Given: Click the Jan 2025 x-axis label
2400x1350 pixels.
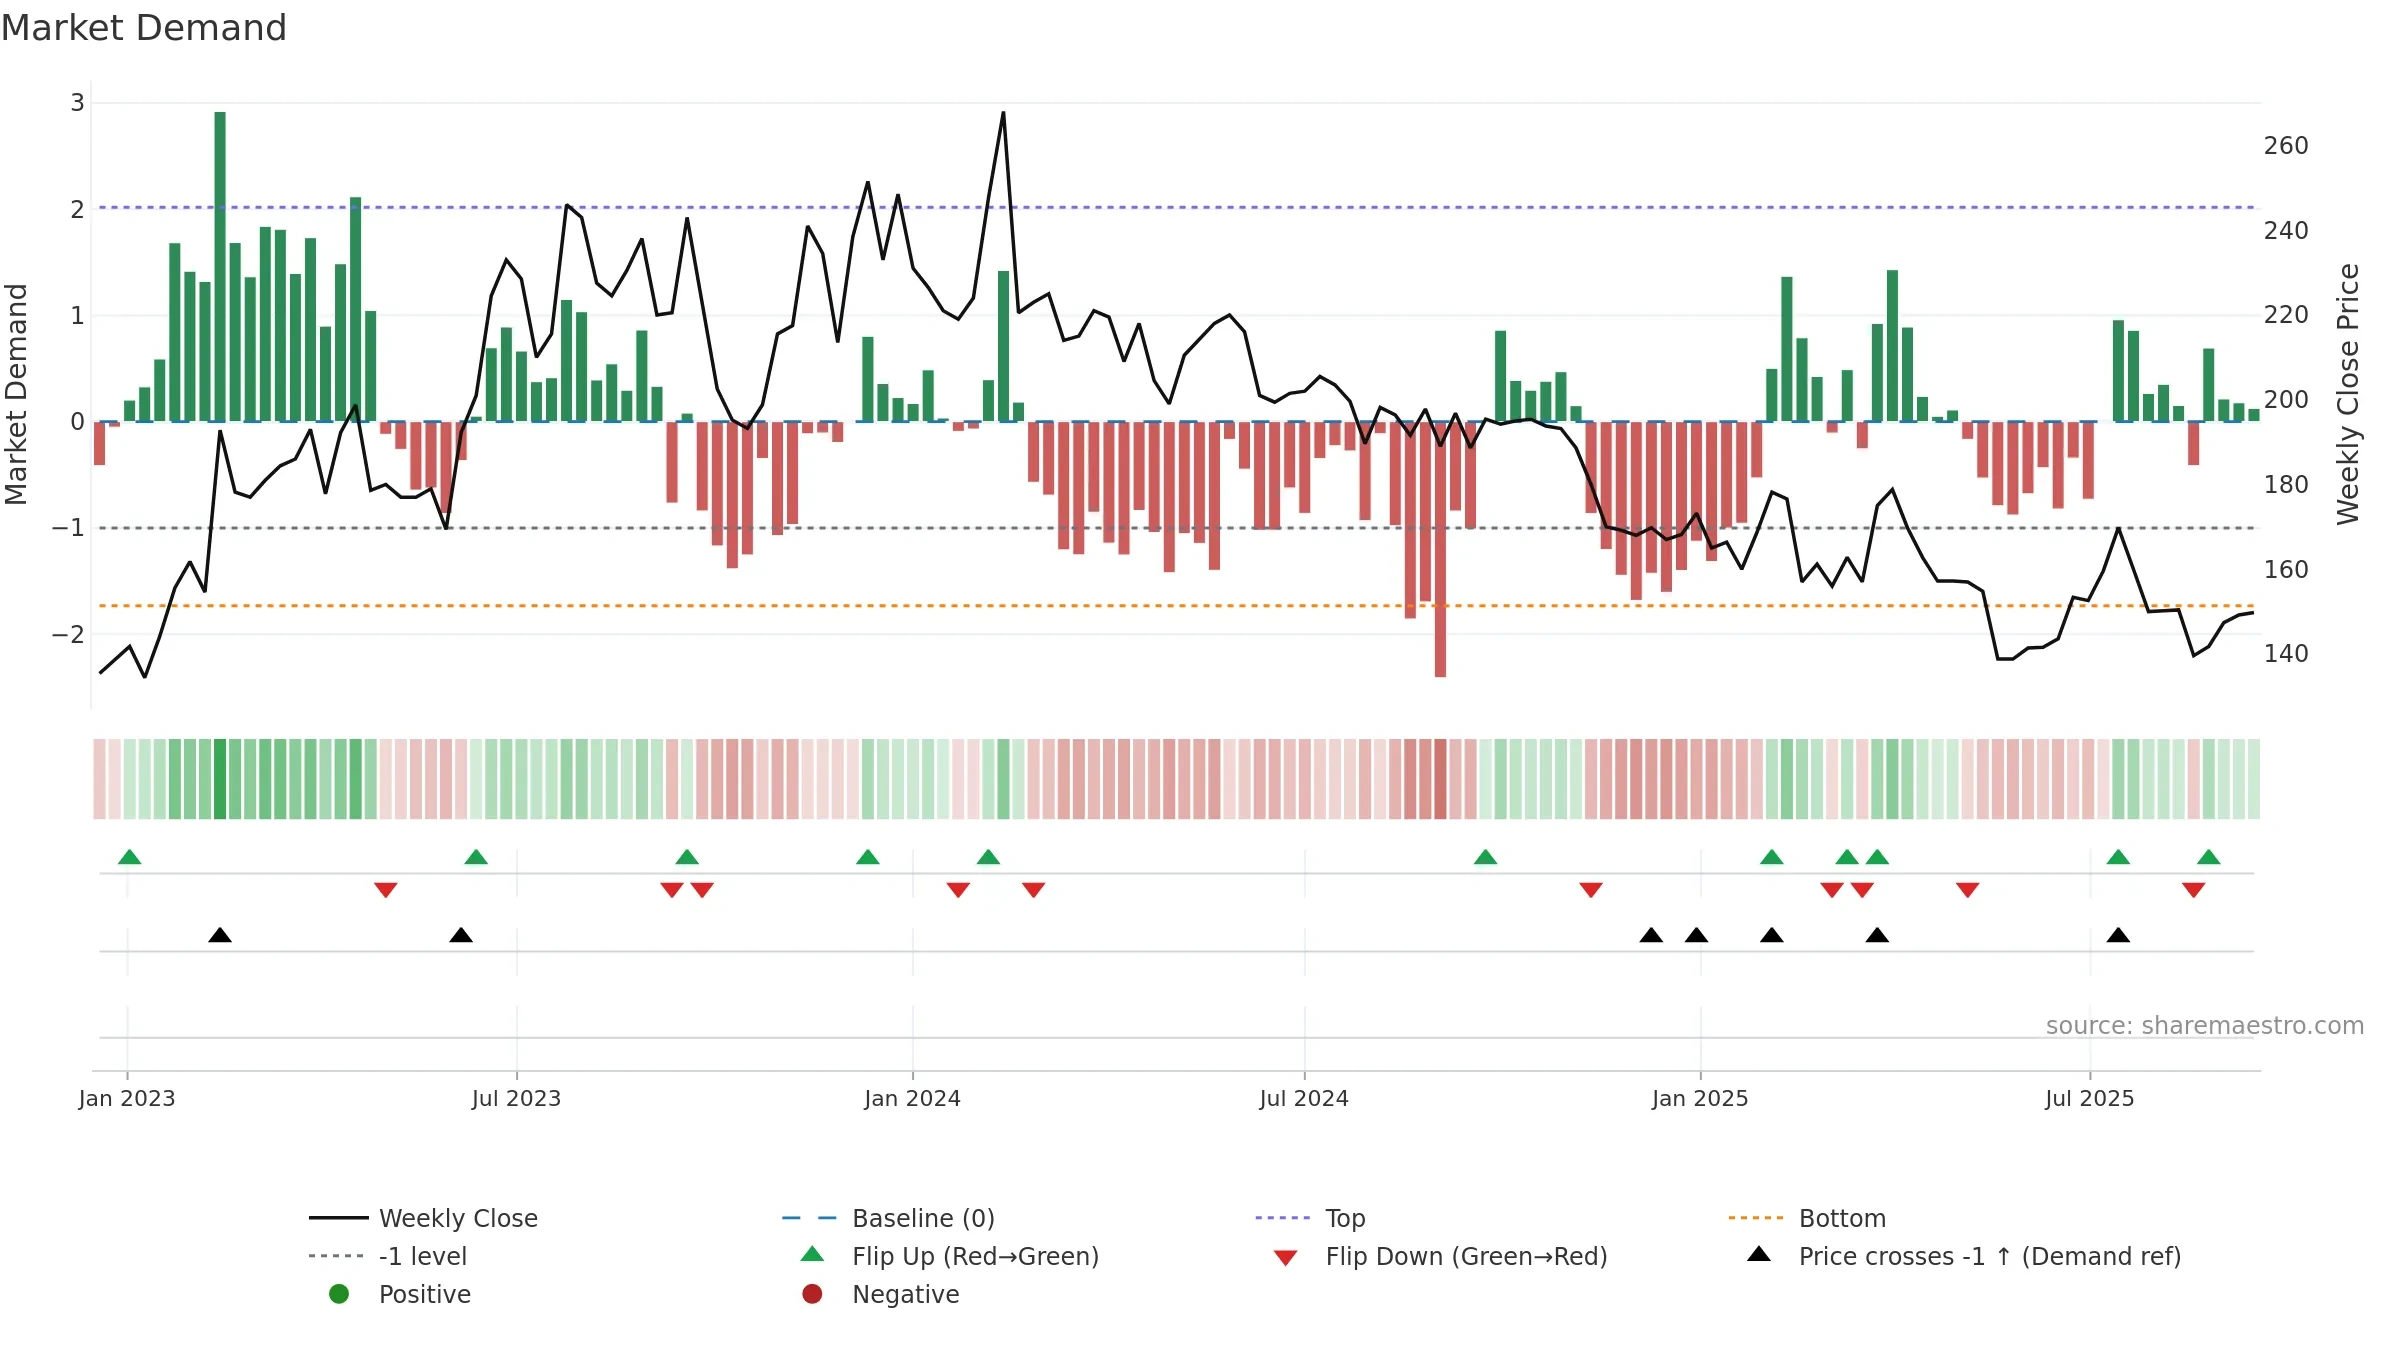Looking at the screenshot, I should (1700, 1098).
